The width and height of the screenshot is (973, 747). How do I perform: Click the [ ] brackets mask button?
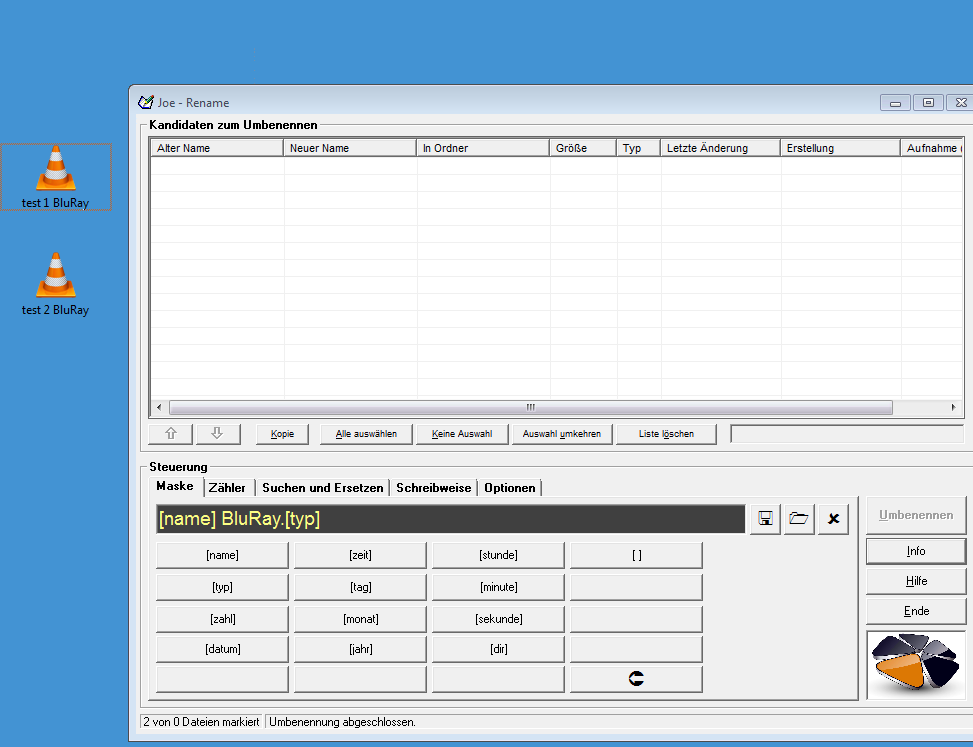pos(636,555)
